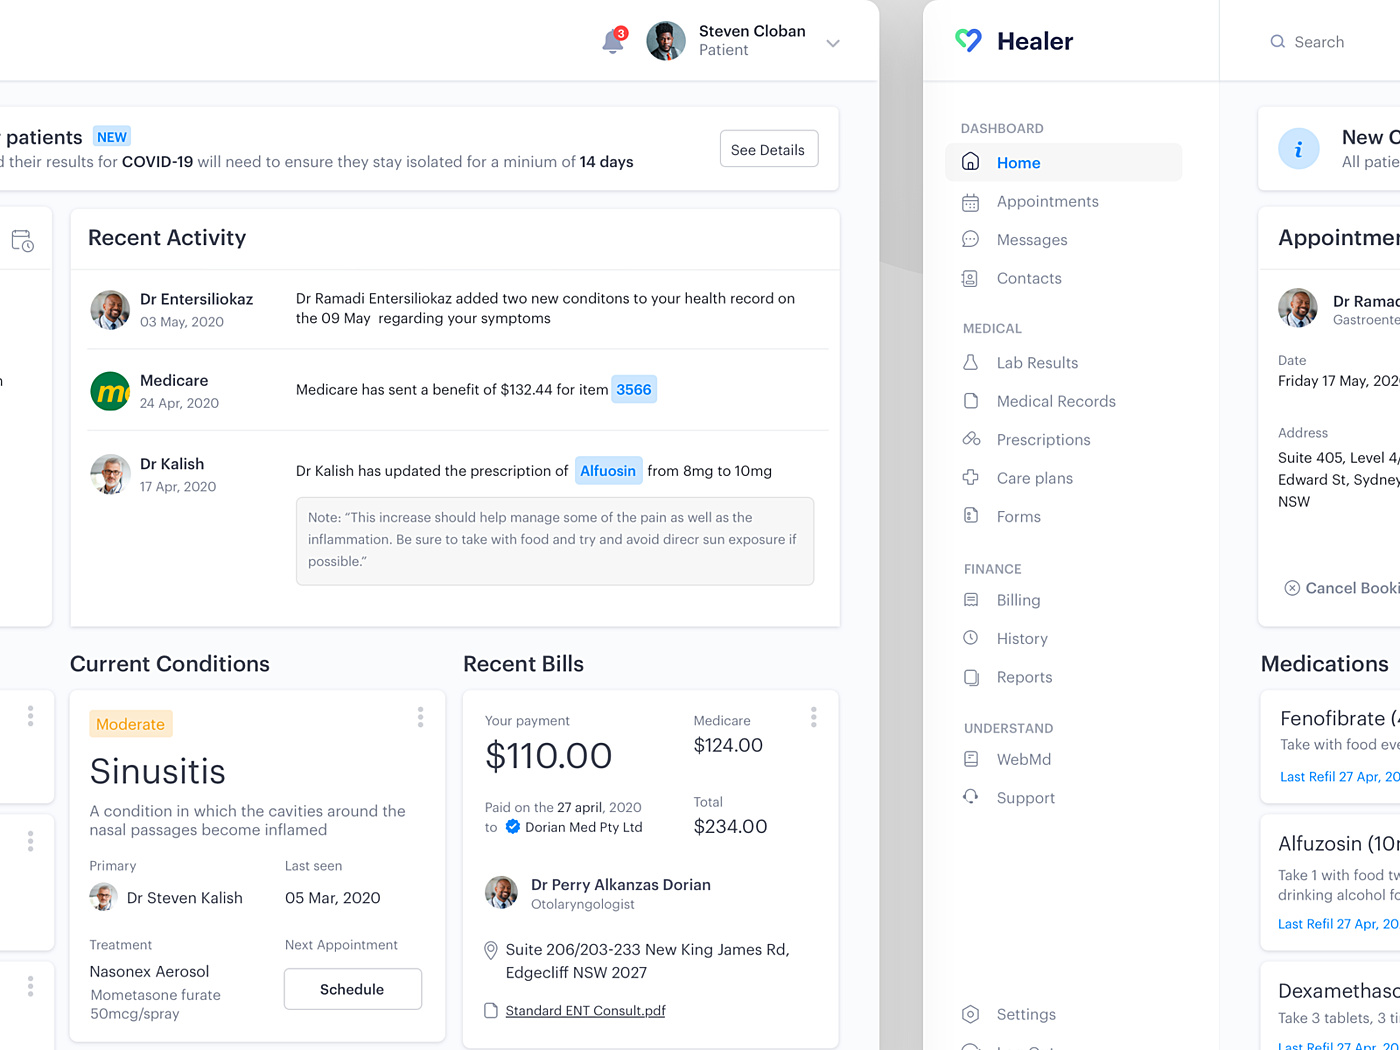Viewport: 1400px width, 1050px height.
Task: Open the Recent Bills card options menu
Action: click(813, 717)
